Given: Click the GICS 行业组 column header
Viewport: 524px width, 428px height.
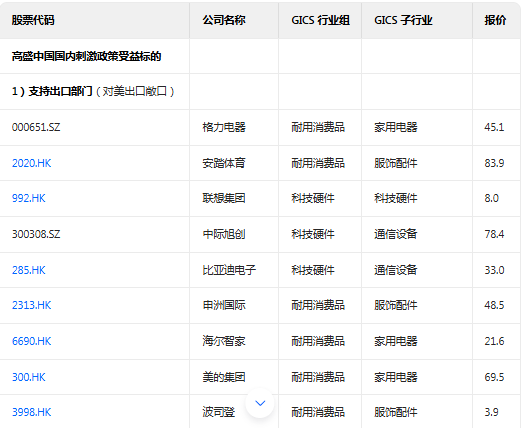Looking at the screenshot, I should tap(320, 20).
